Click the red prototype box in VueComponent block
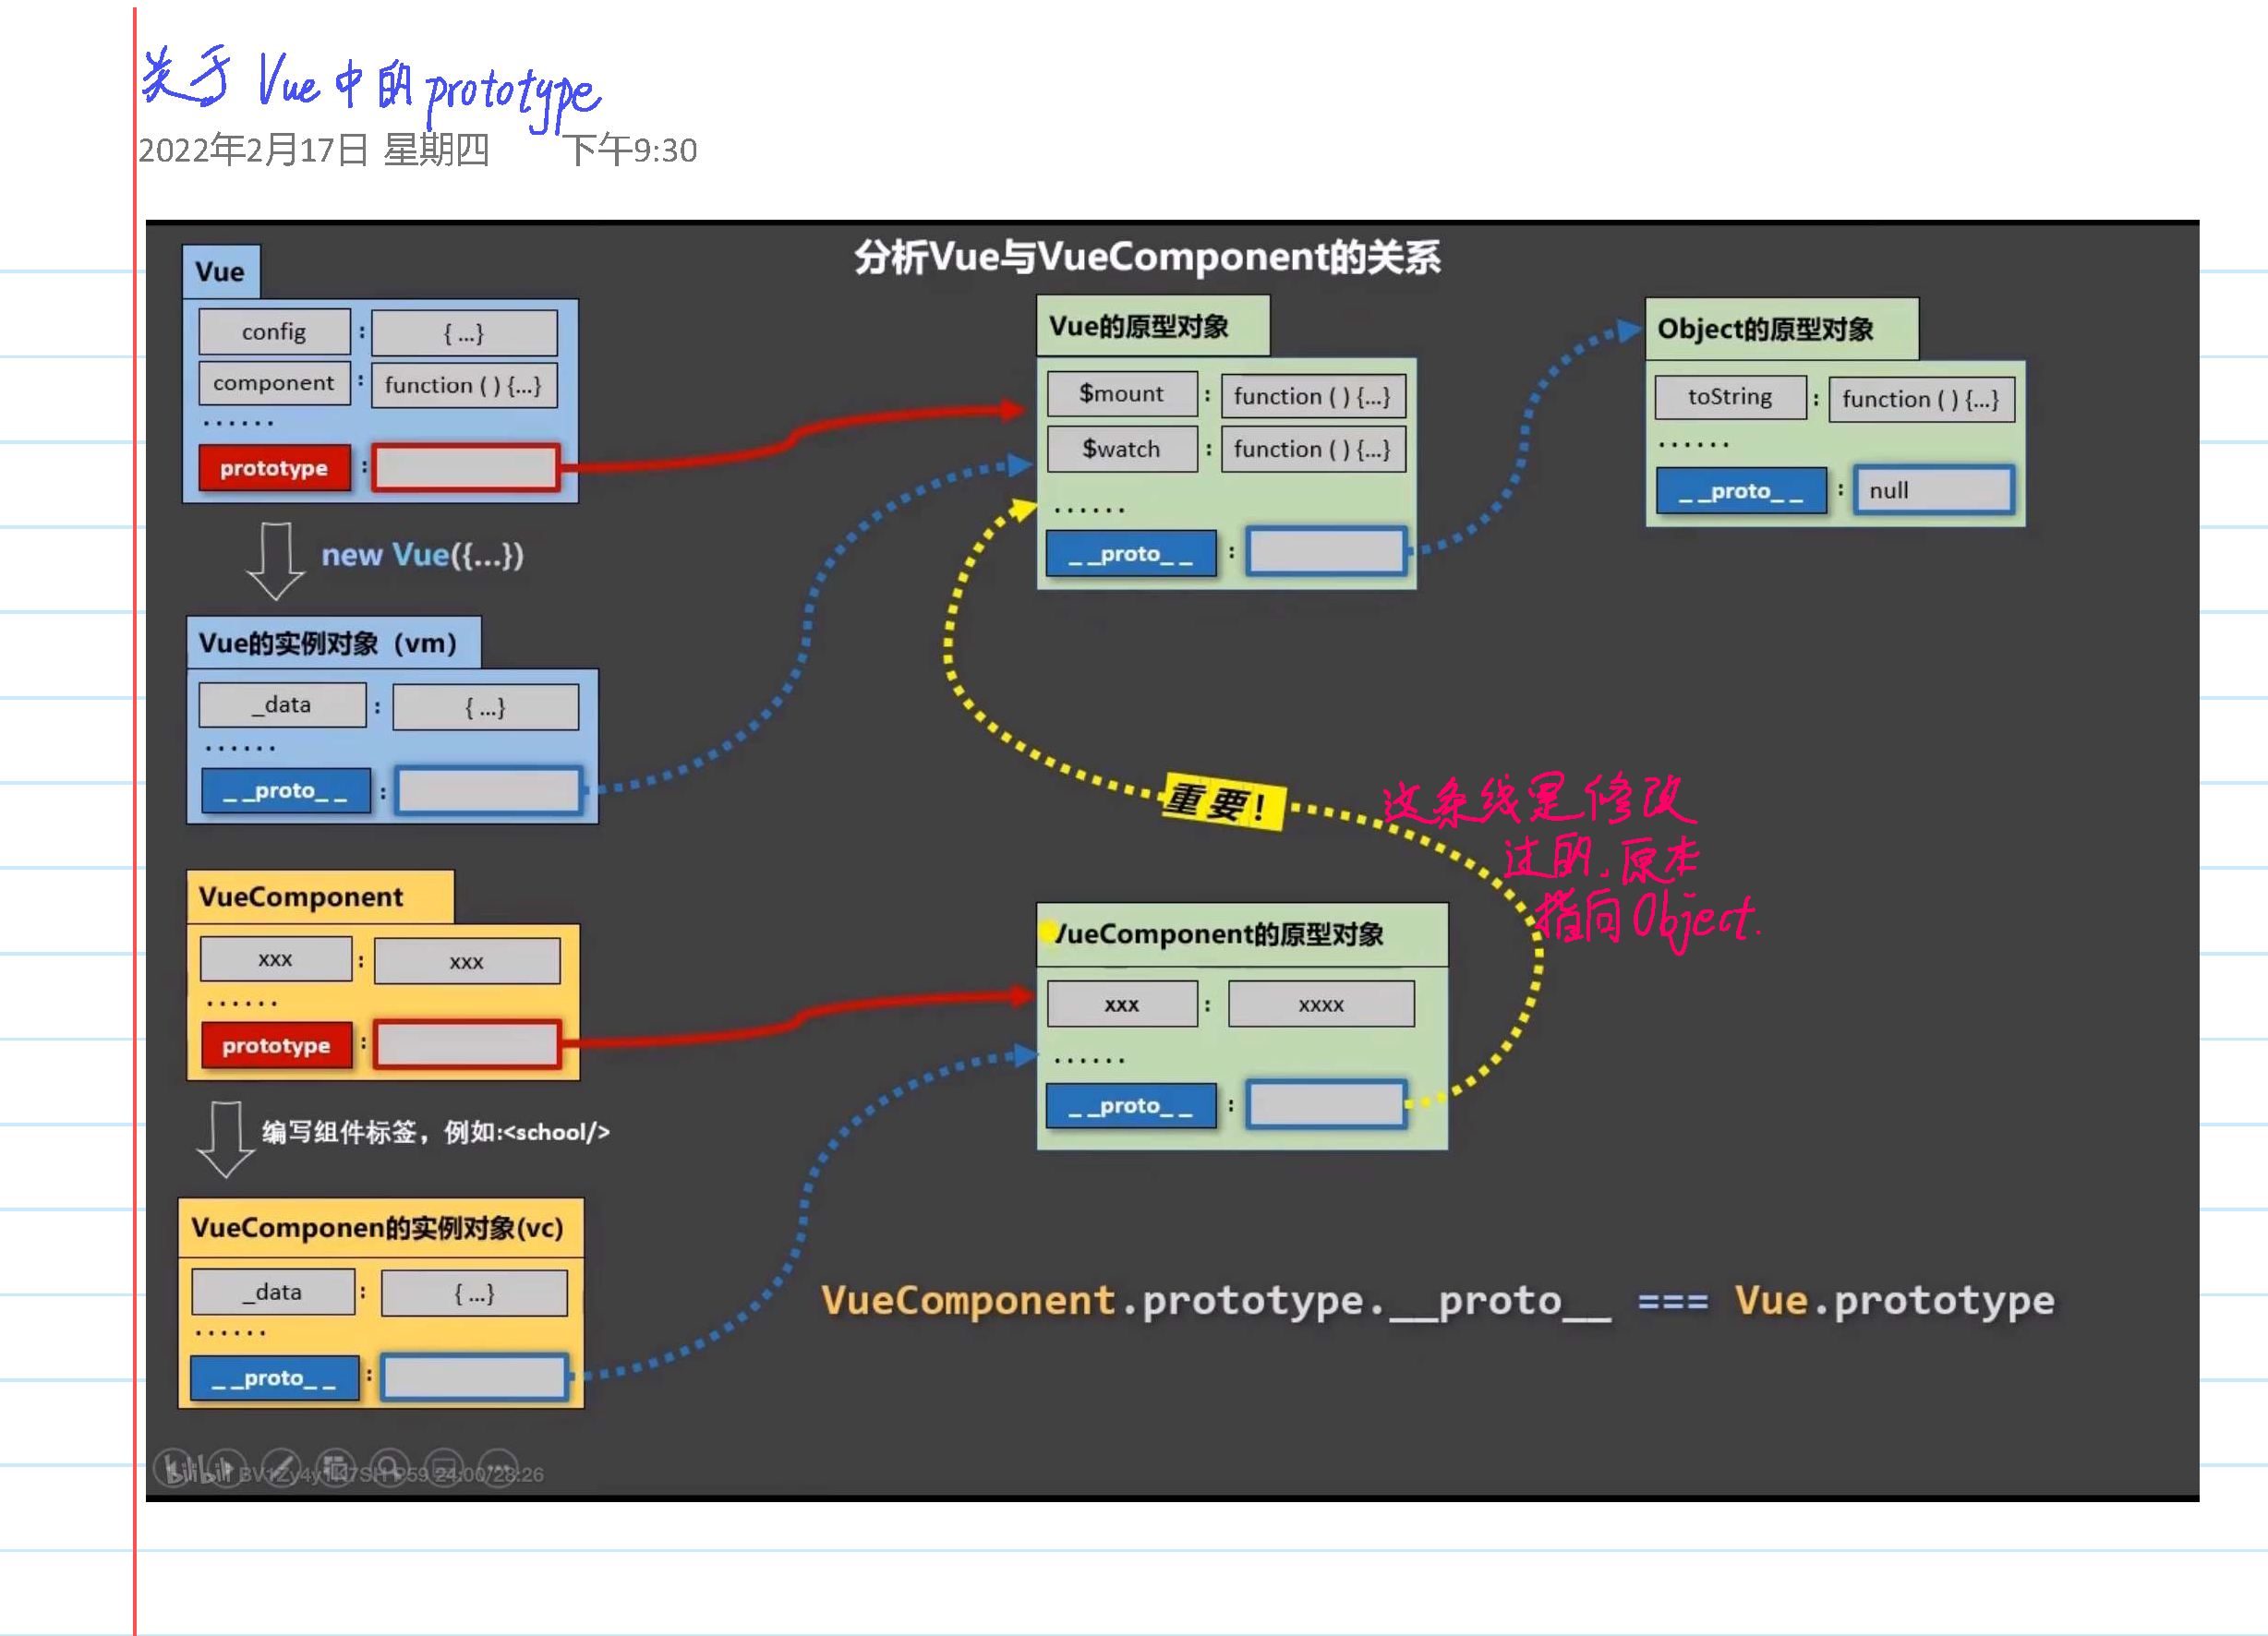This screenshot has height=1636, width=2268. pyautogui.click(x=276, y=1045)
